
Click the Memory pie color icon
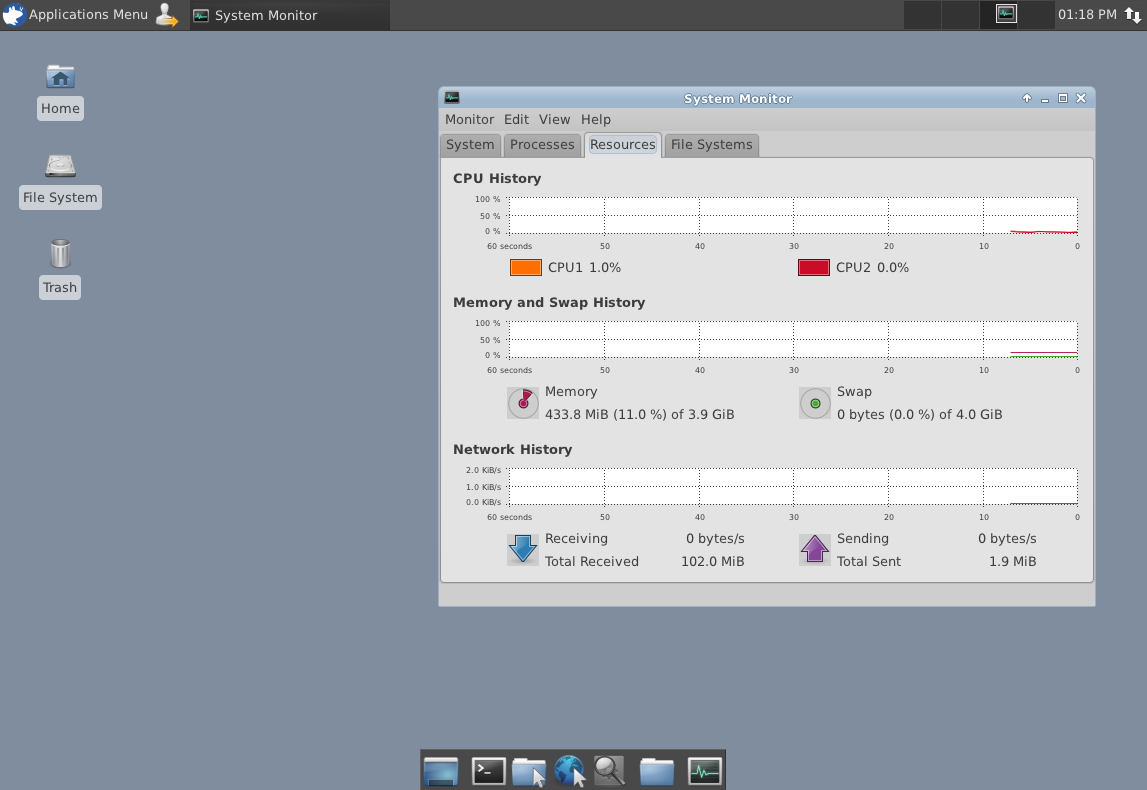[x=523, y=403]
